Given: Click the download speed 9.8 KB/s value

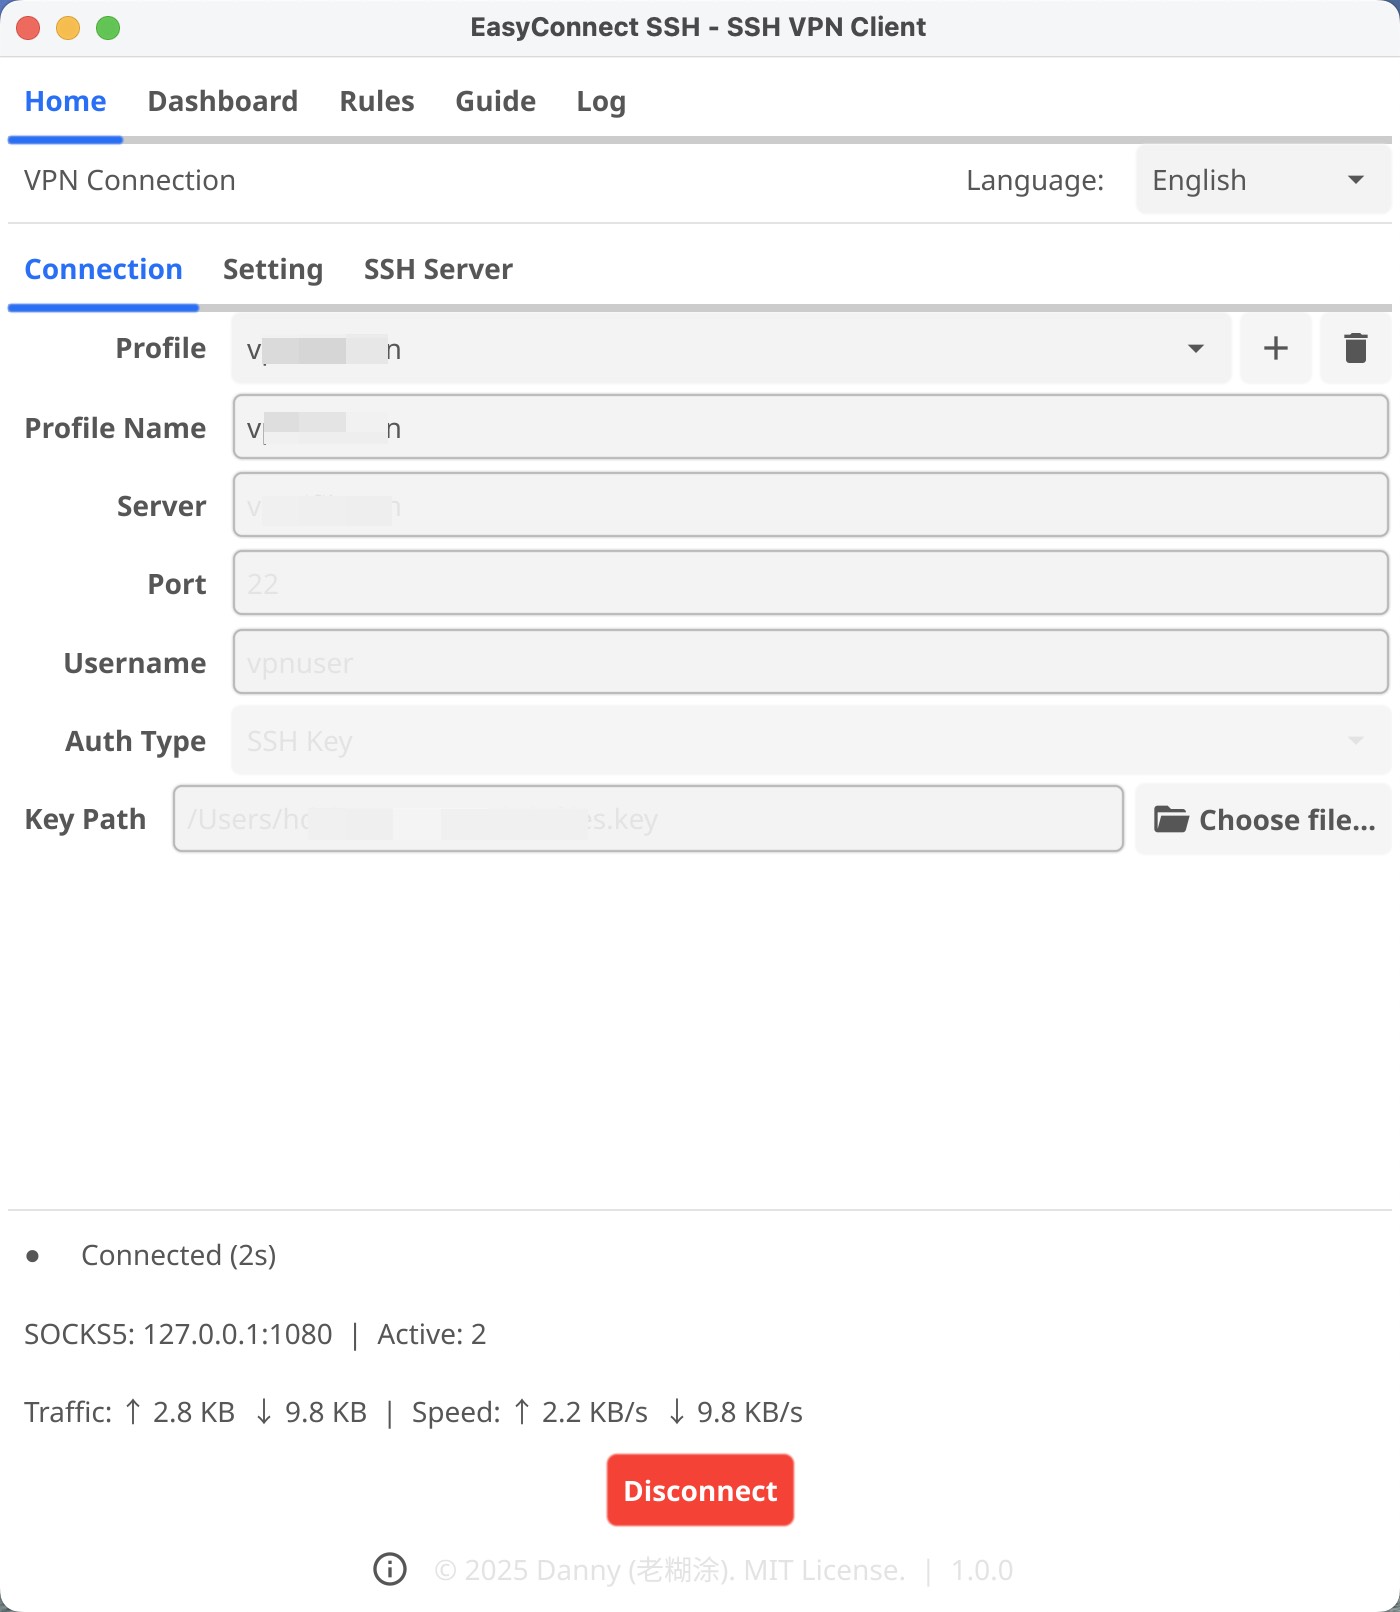Looking at the screenshot, I should pos(750,1412).
